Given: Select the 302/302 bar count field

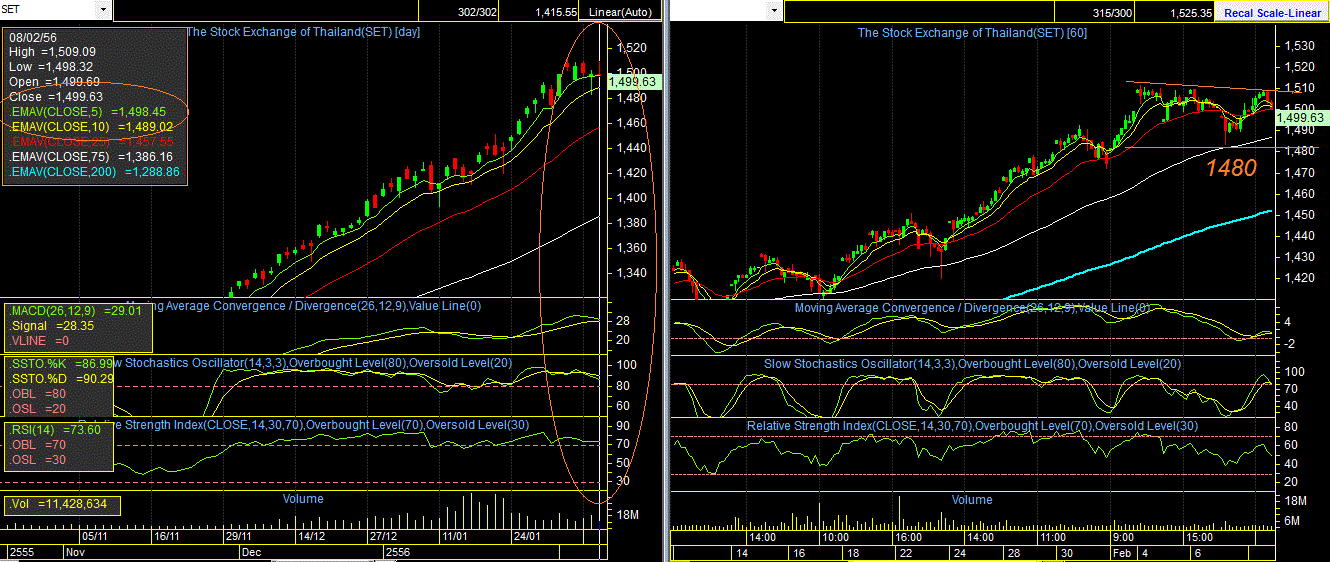Looking at the screenshot, I should (476, 12).
